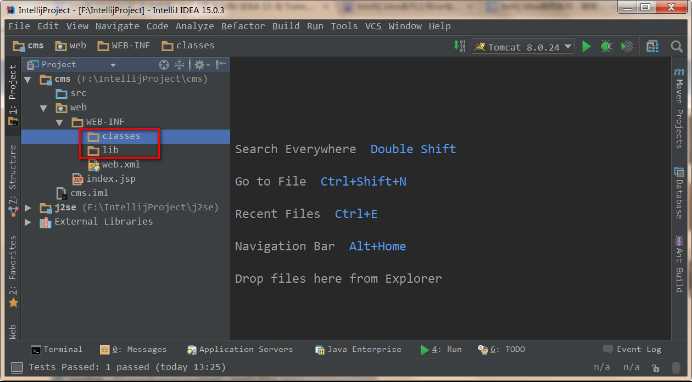692x382 pixels.
Task: Open the Refactor menu
Action: pyautogui.click(x=243, y=26)
